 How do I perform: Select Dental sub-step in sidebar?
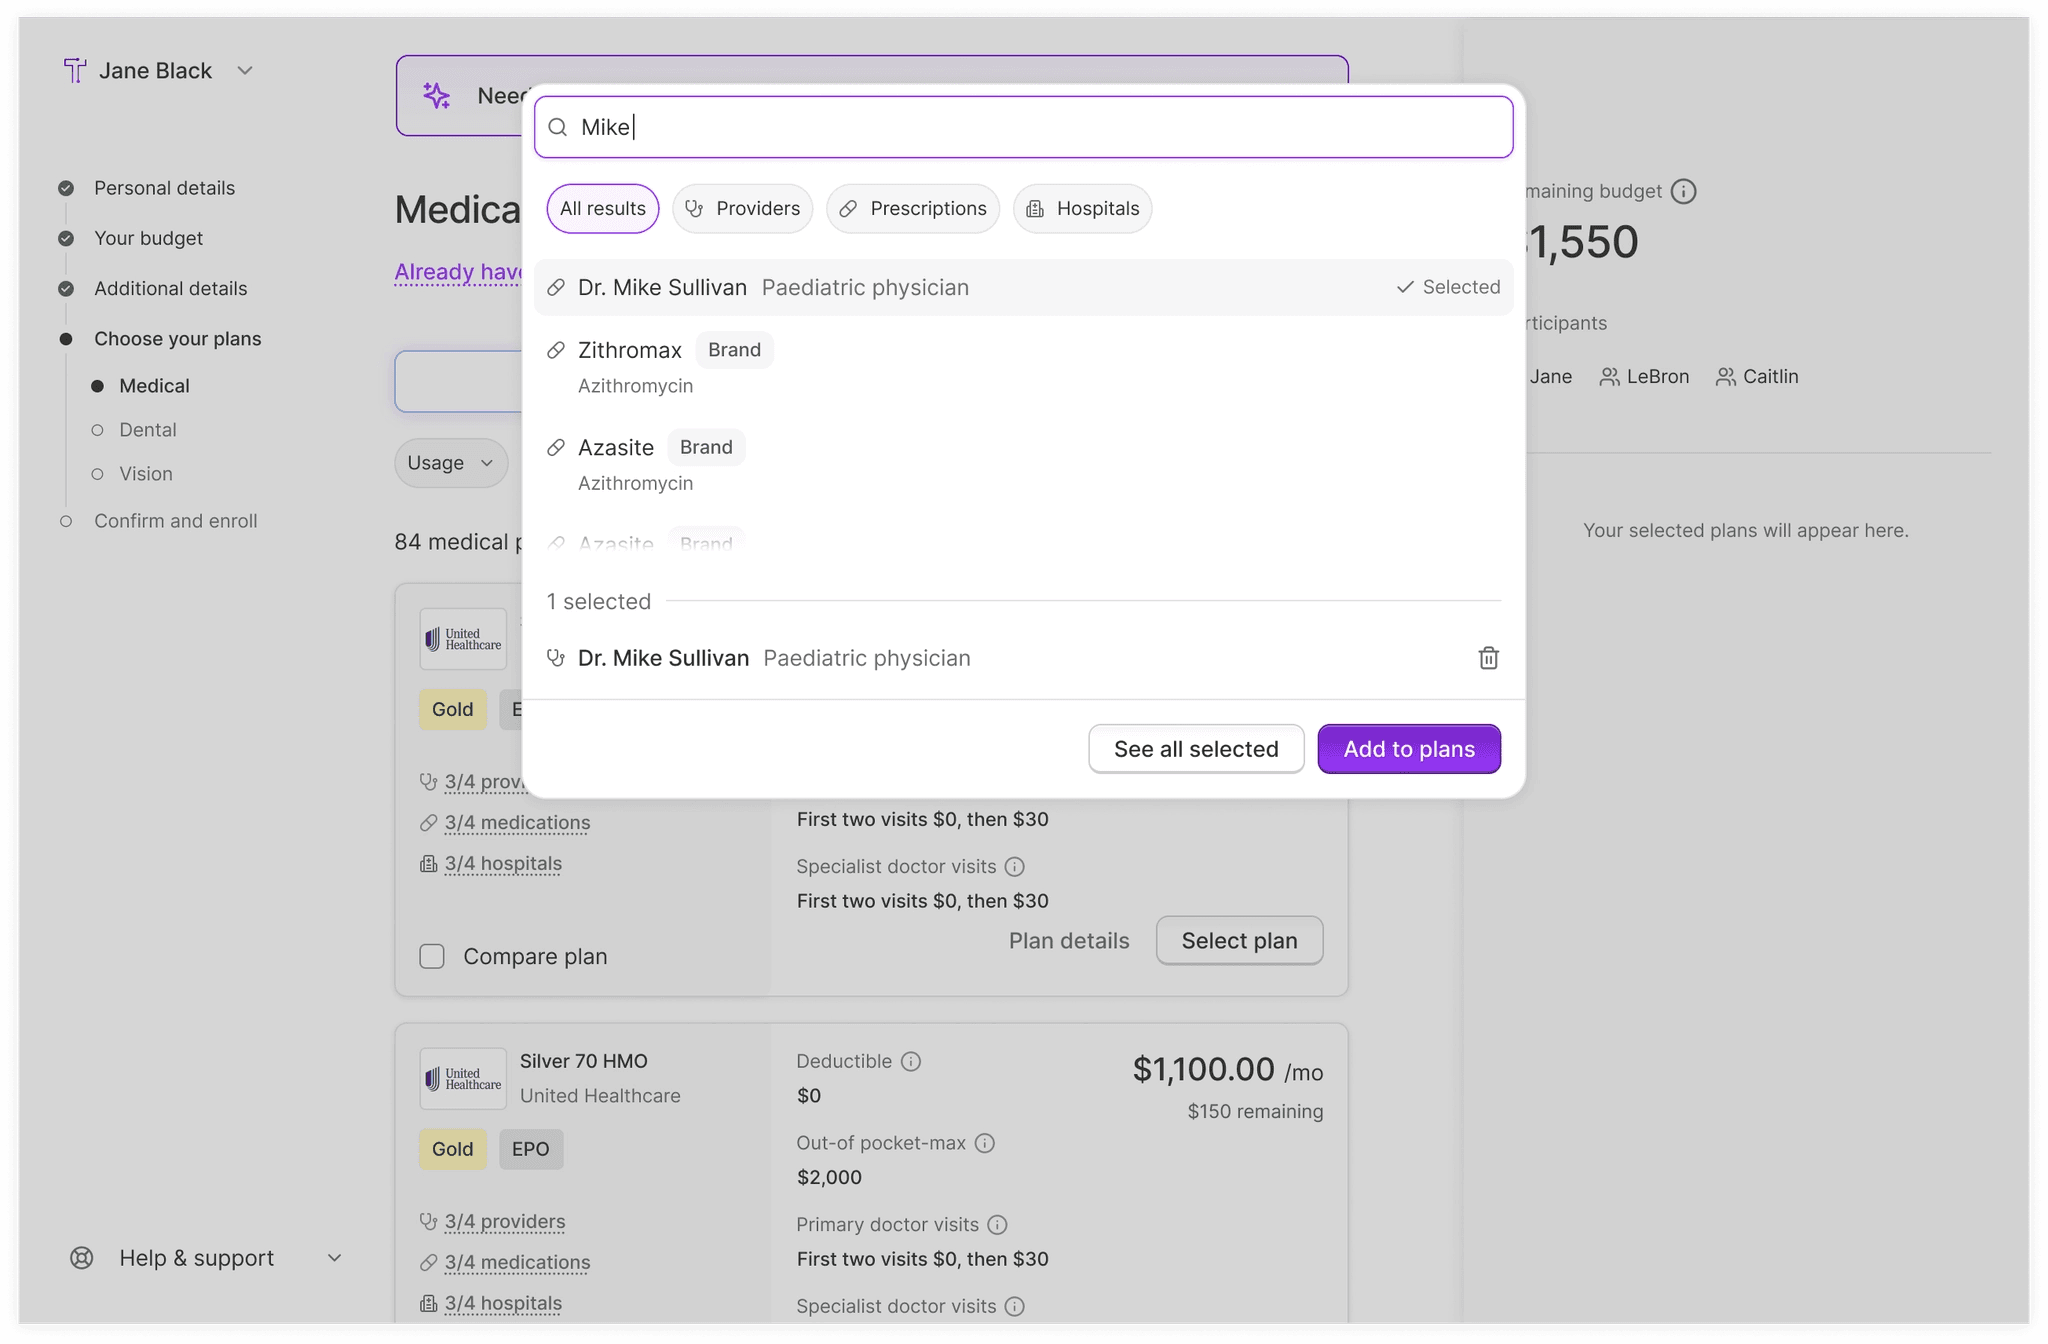[147, 430]
